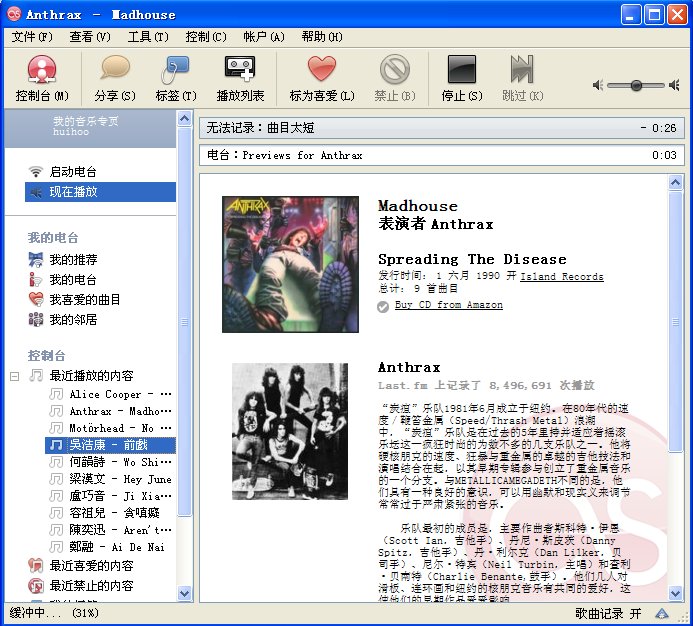Stop playback with the 停止 button
The width and height of the screenshot is (693, 626).
point(461,78)
